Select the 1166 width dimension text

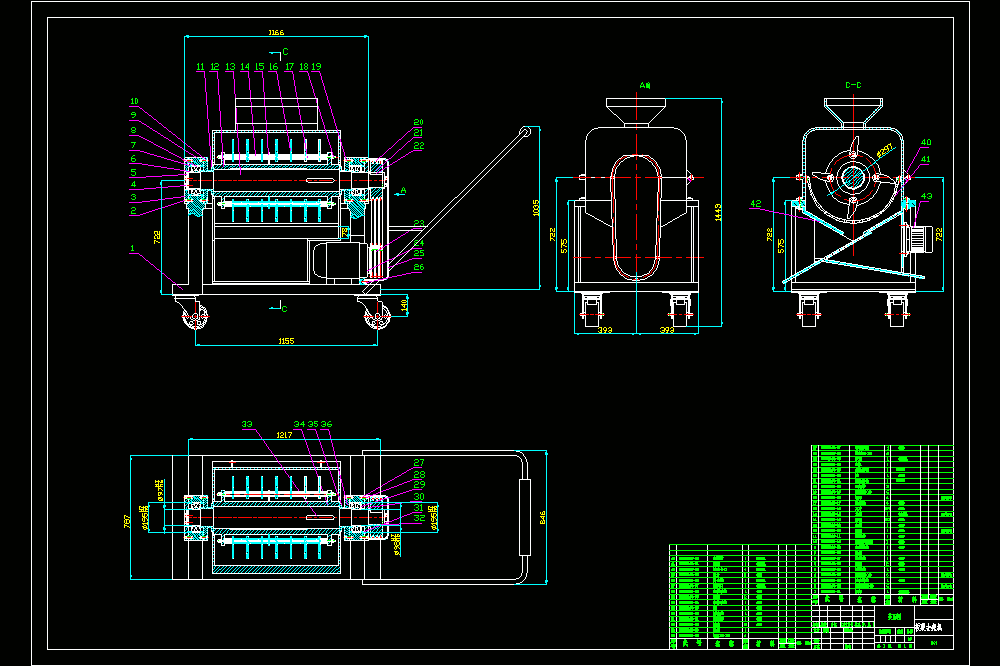pyautogui.click(x=276, y=33)
